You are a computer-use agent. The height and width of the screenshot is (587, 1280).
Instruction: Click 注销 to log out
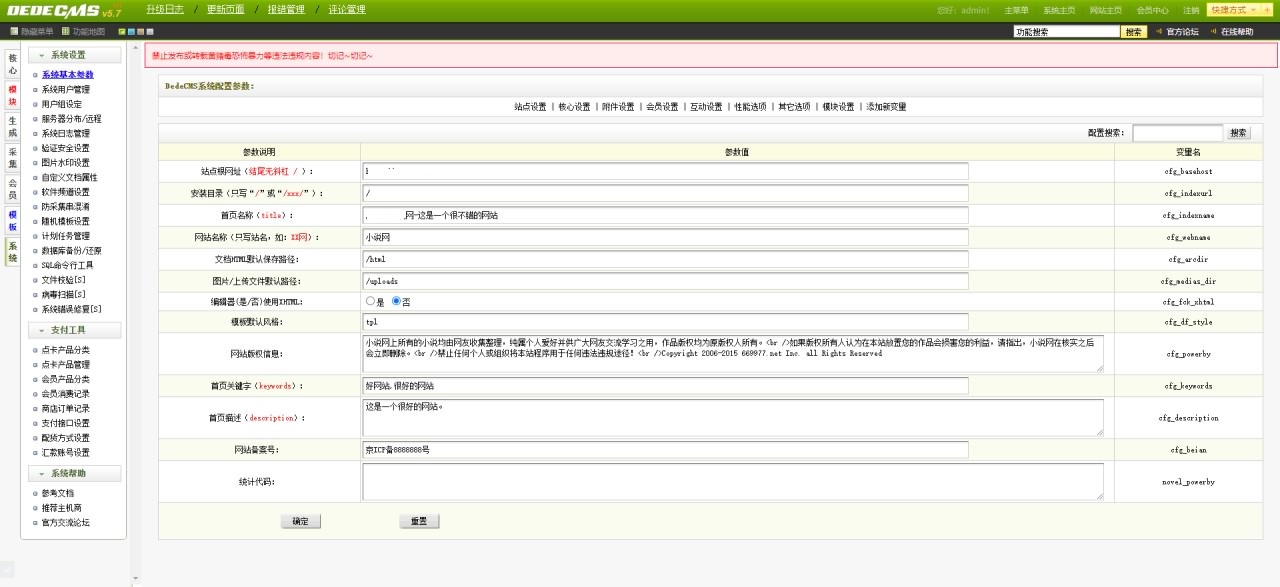point(1191,10)
